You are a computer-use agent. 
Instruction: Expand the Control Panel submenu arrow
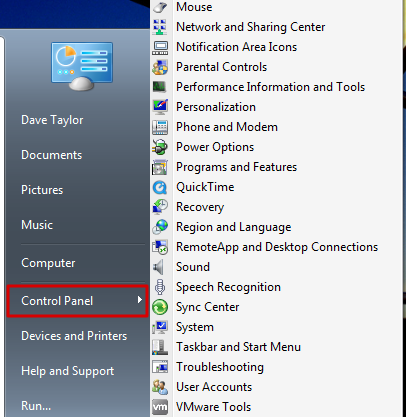140,300
